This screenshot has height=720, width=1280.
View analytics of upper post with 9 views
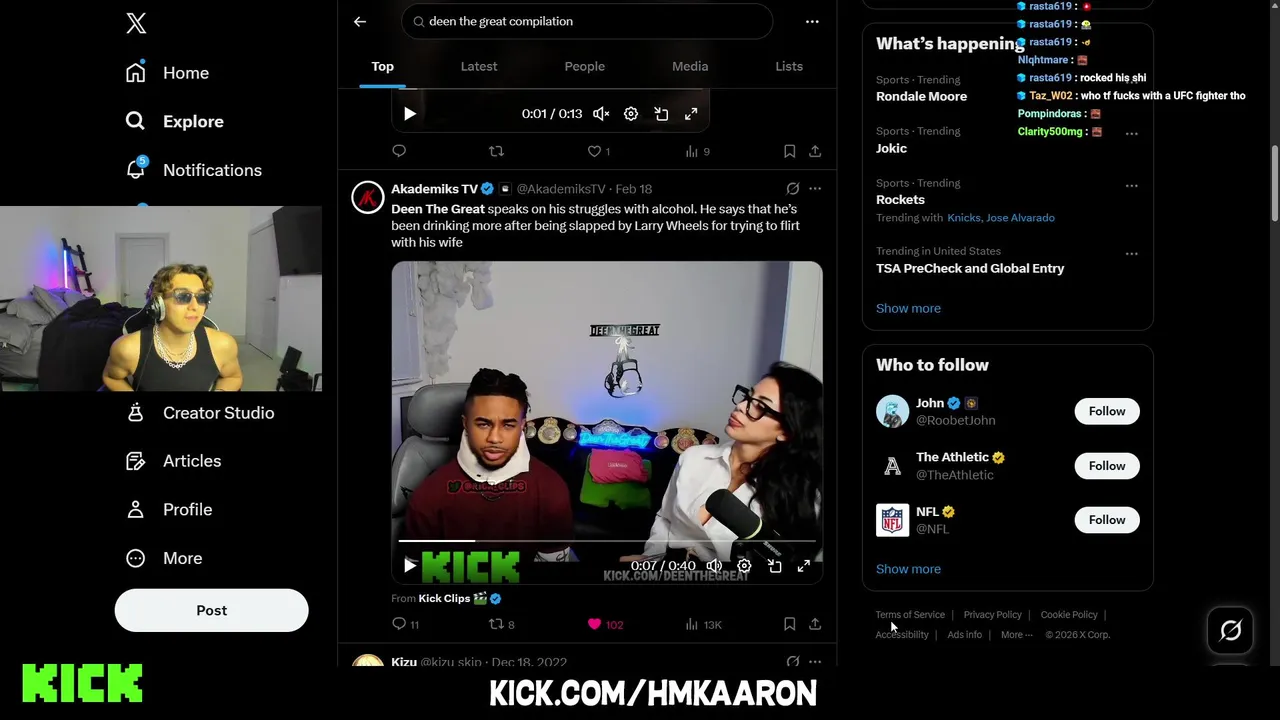click(x=697, y=151)
